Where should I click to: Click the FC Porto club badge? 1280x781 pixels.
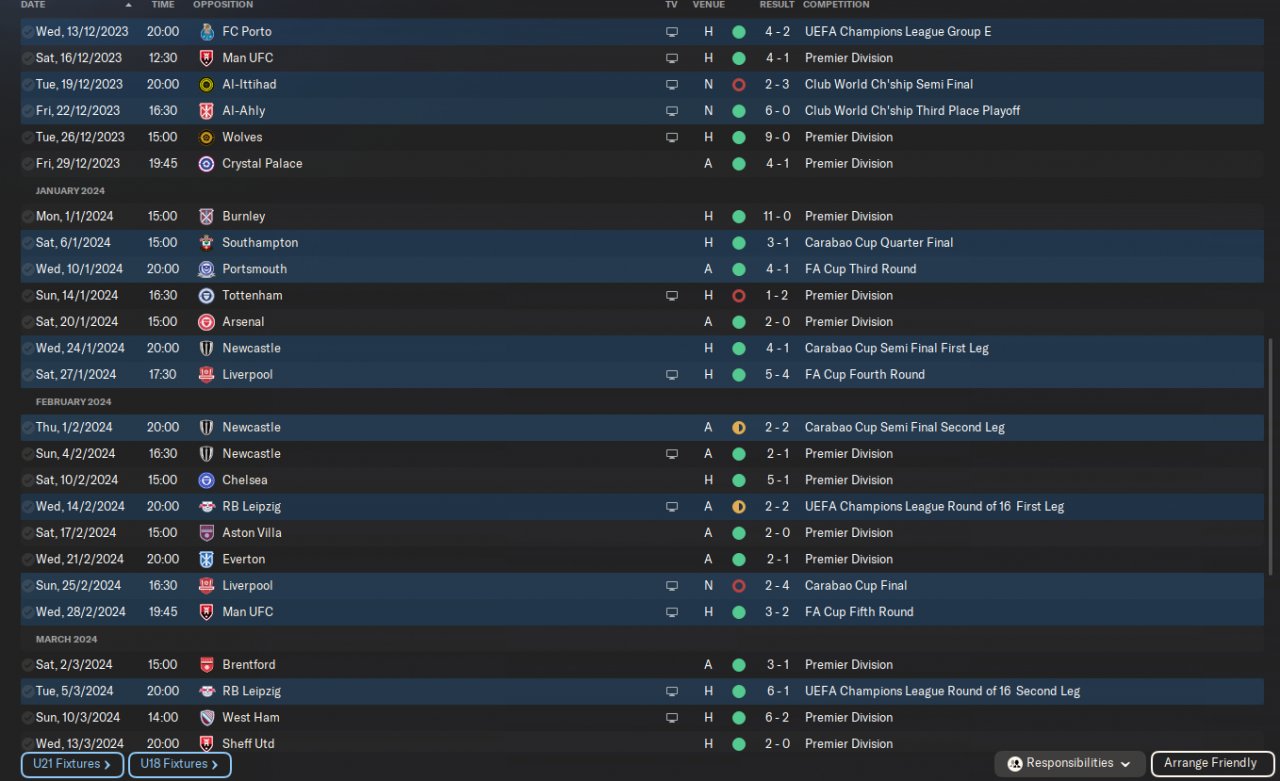(x=206, y=32)
